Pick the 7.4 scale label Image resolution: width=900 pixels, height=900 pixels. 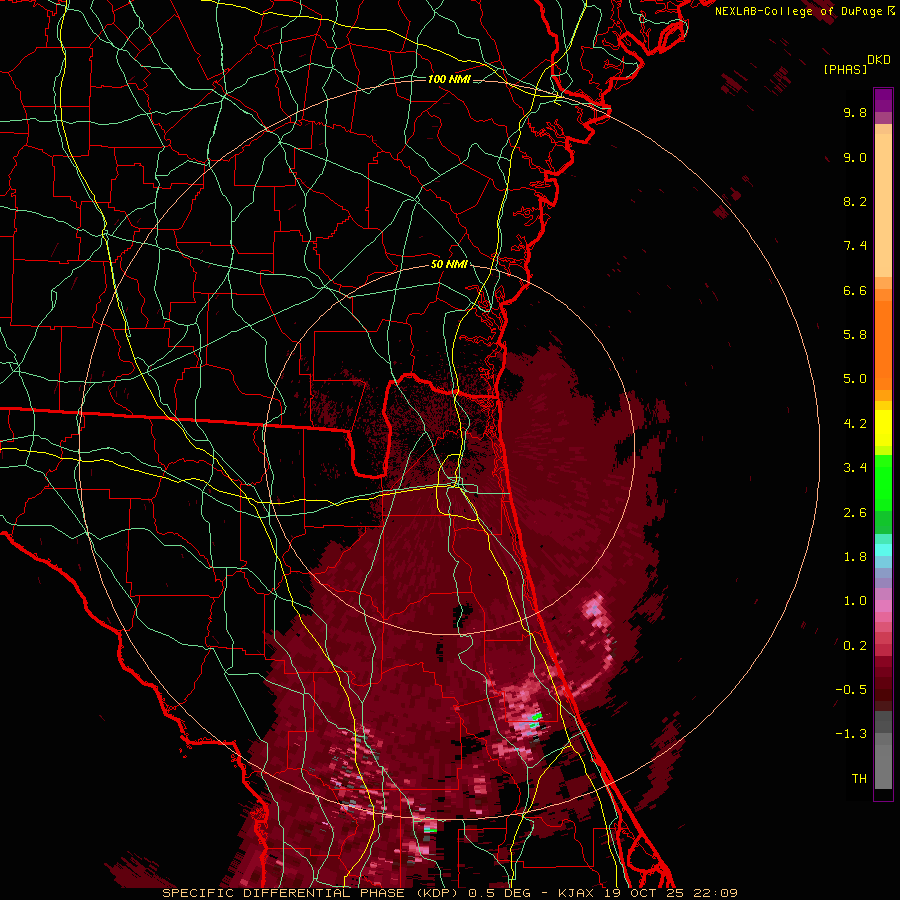[x=855, y=246]
